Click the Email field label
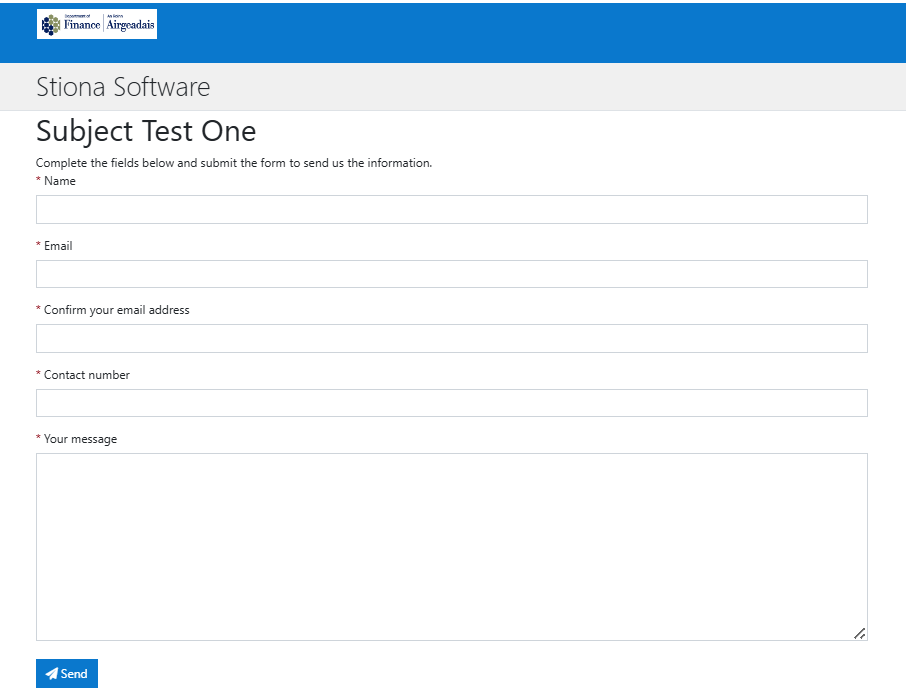The height and width of the screenshot is (698, 906). (x=58, y=246)
